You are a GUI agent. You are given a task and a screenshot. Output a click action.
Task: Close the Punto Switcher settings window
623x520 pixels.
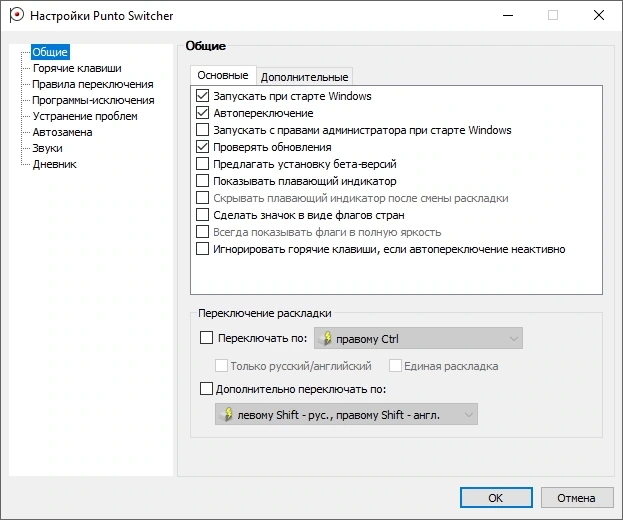click(x=599, y=15)
